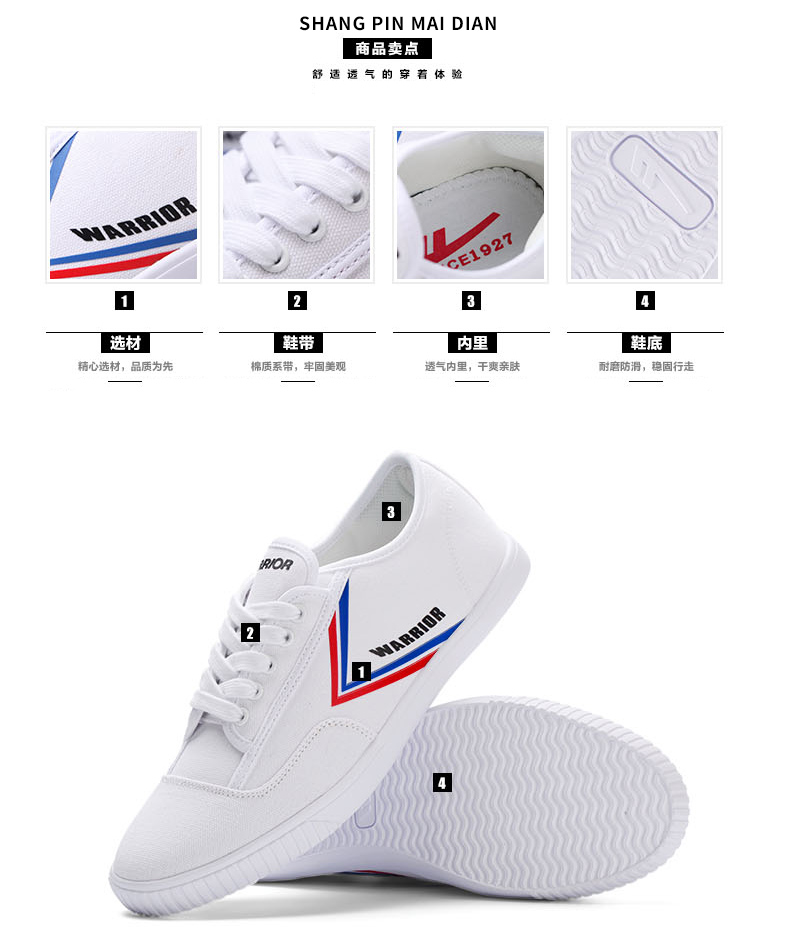Click the 鞋底 sole label
The height and width of the screenshot is (950, 790).
pos(646,343)
